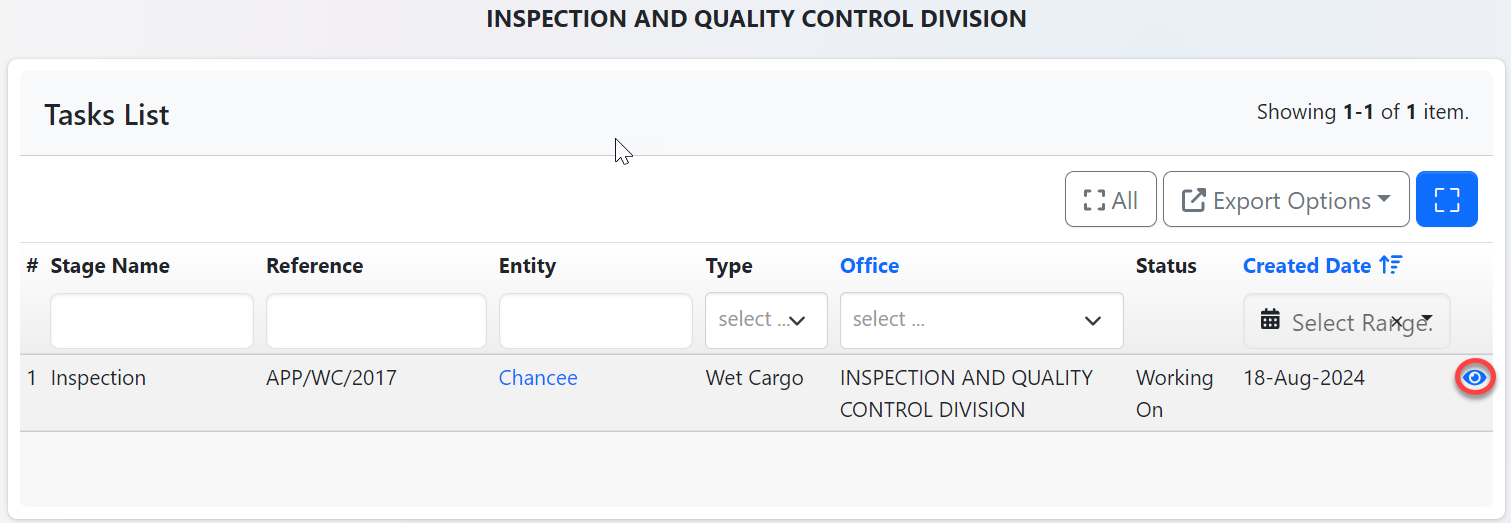Click the Entity filter input field

coord(595,321)
